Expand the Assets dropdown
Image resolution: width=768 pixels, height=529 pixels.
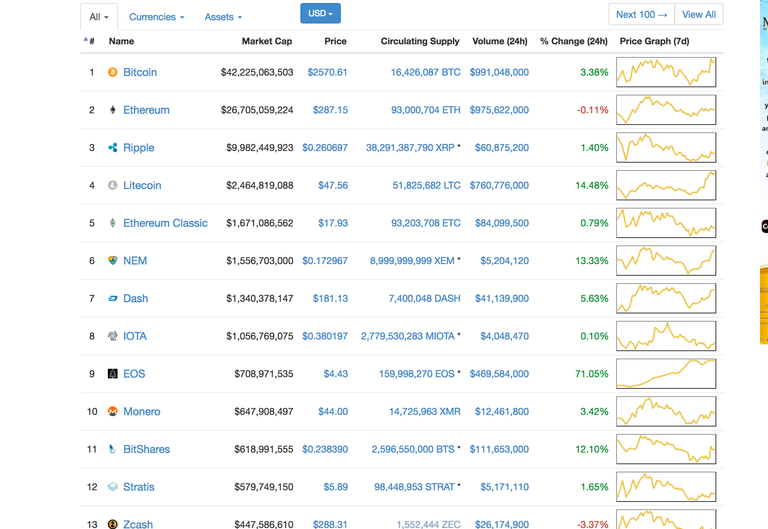(x=223, y=17)
